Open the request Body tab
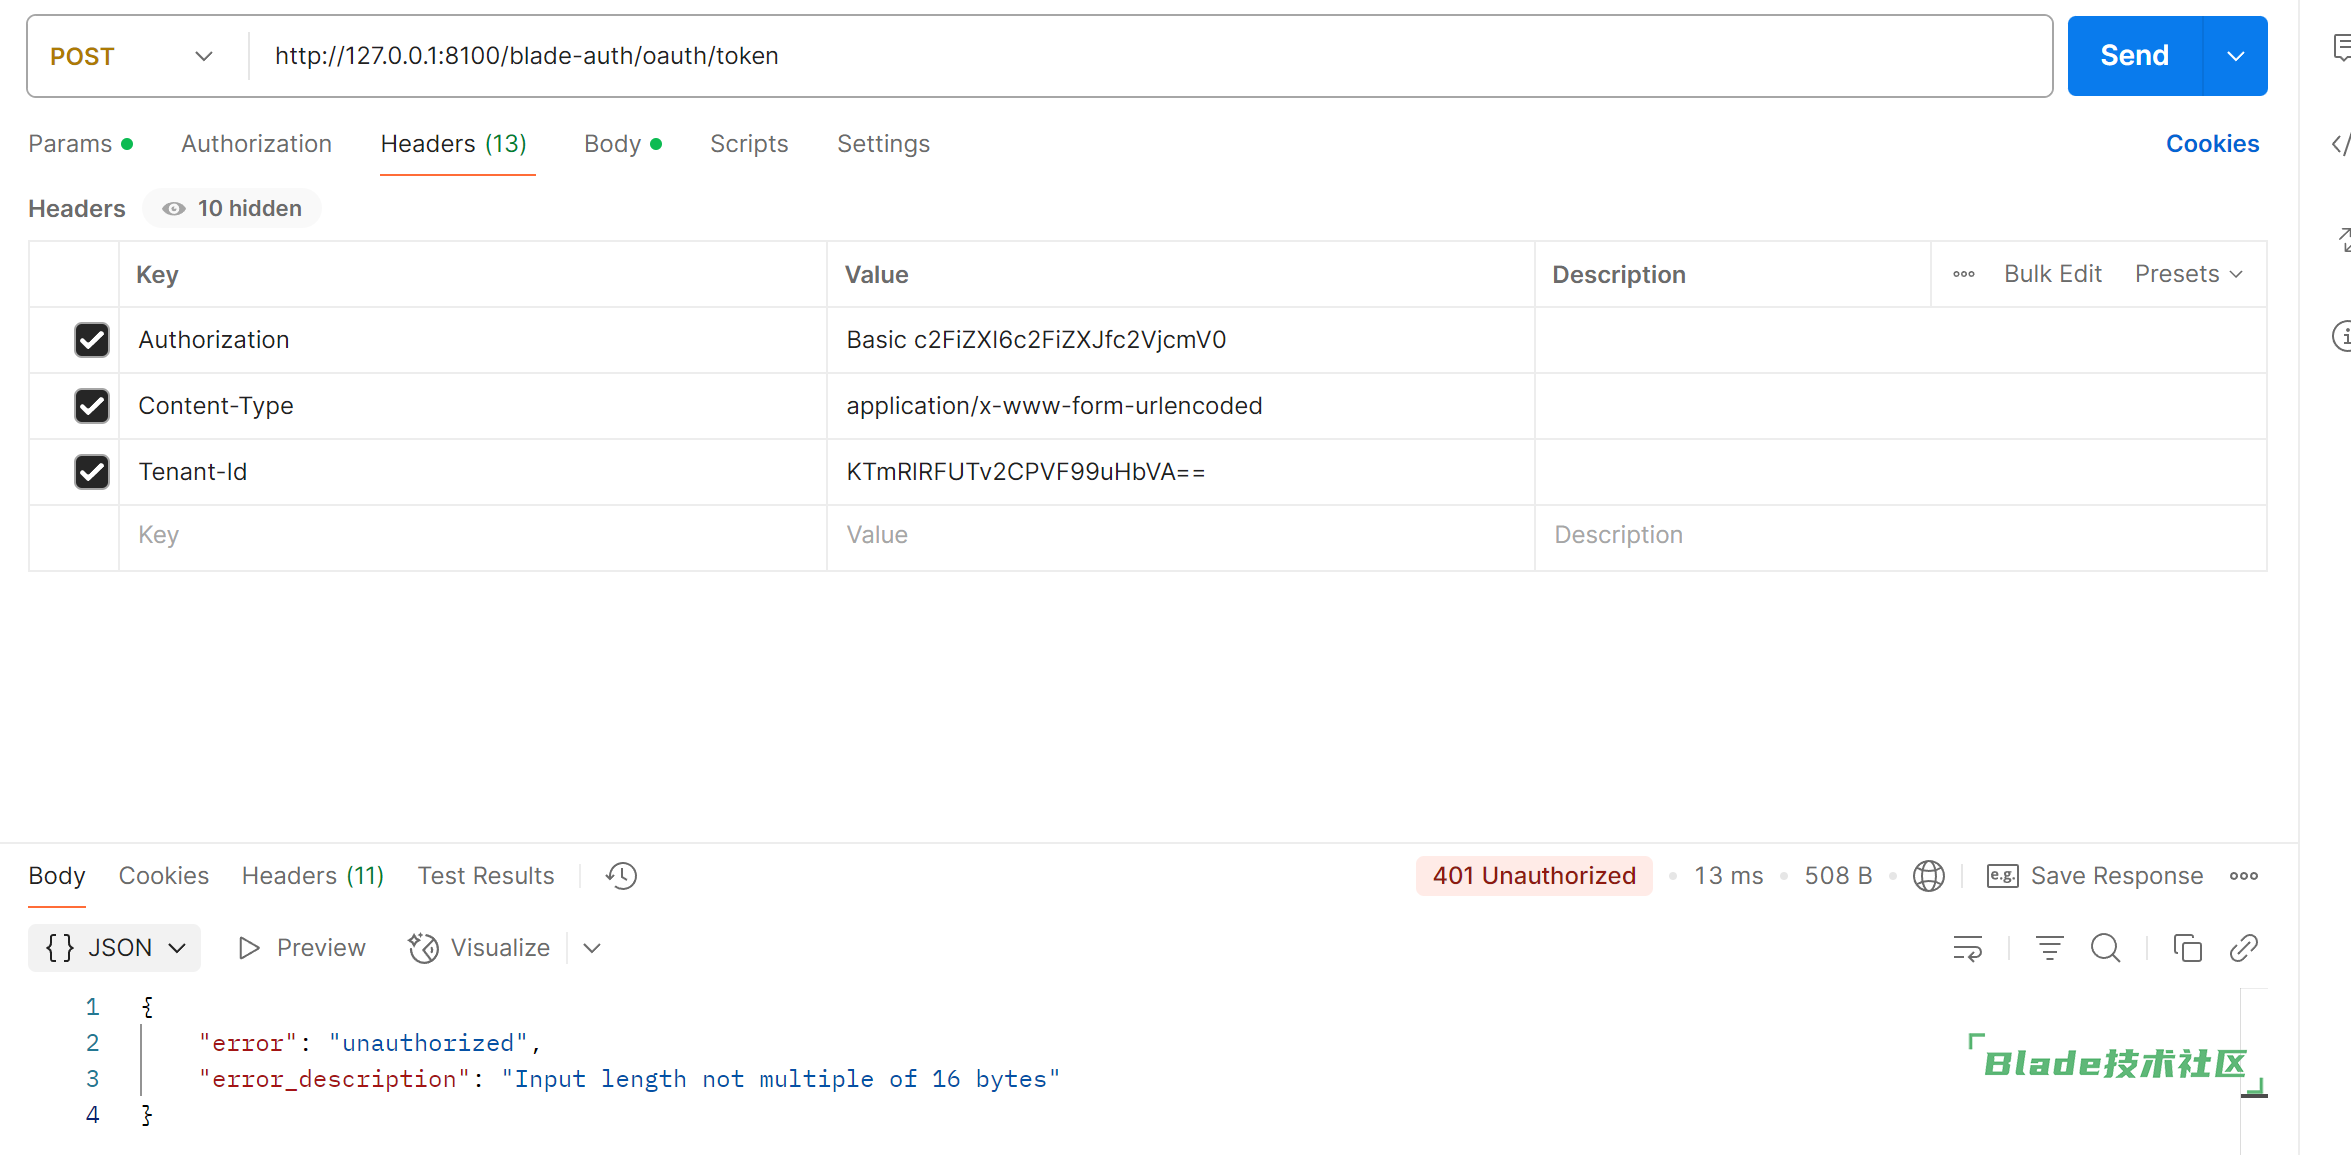Screen dimensions: 2351x1155 [x=622, y=144]
